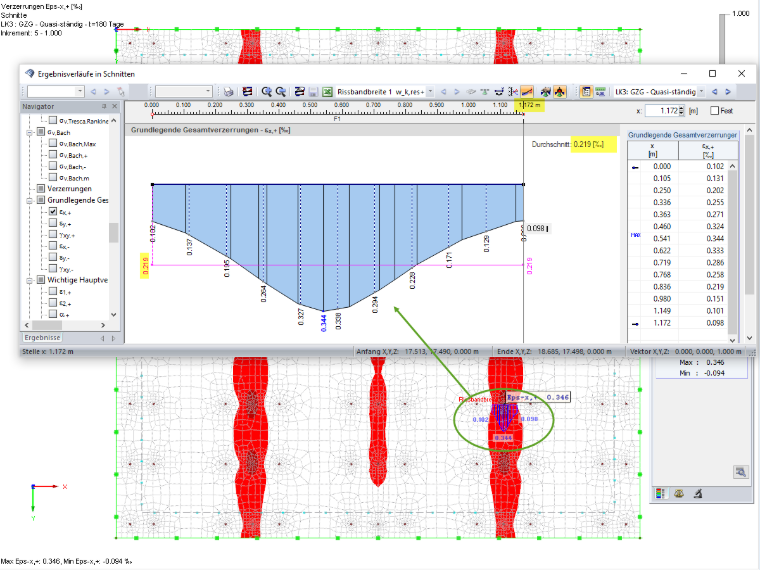760x570 pixels.
Task: Click the icon between zoom out and save
Action: click(300, 92)
